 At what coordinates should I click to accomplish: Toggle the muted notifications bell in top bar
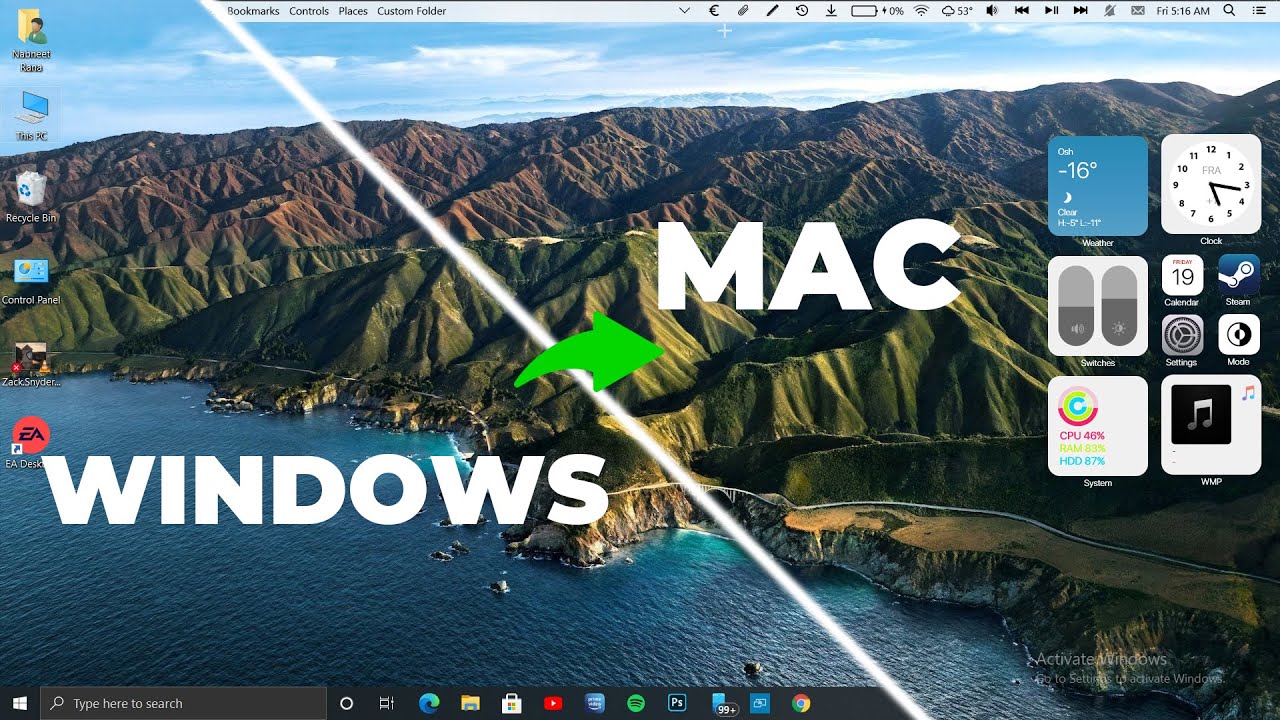click(x=1111, y=11)
